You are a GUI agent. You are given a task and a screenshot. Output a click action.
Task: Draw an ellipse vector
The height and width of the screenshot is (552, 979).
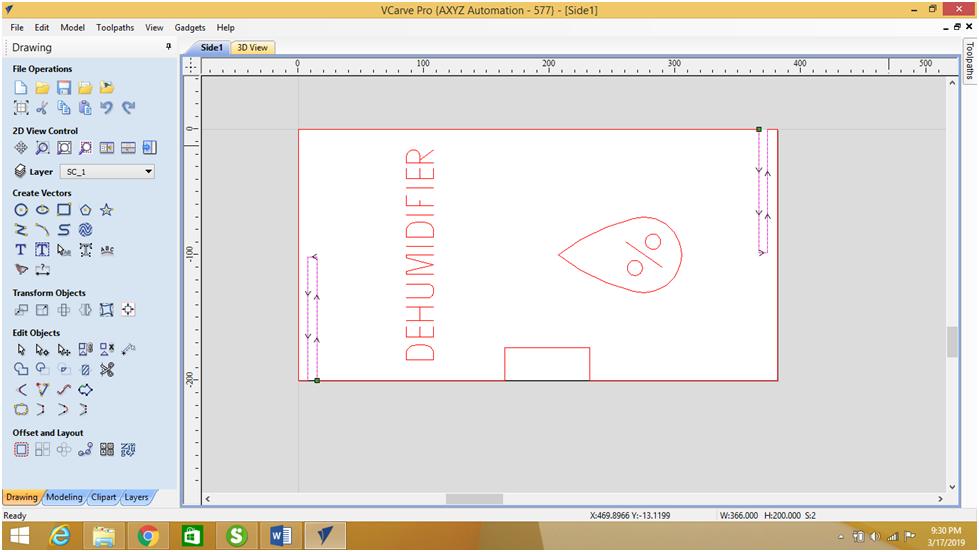point(42,210)
